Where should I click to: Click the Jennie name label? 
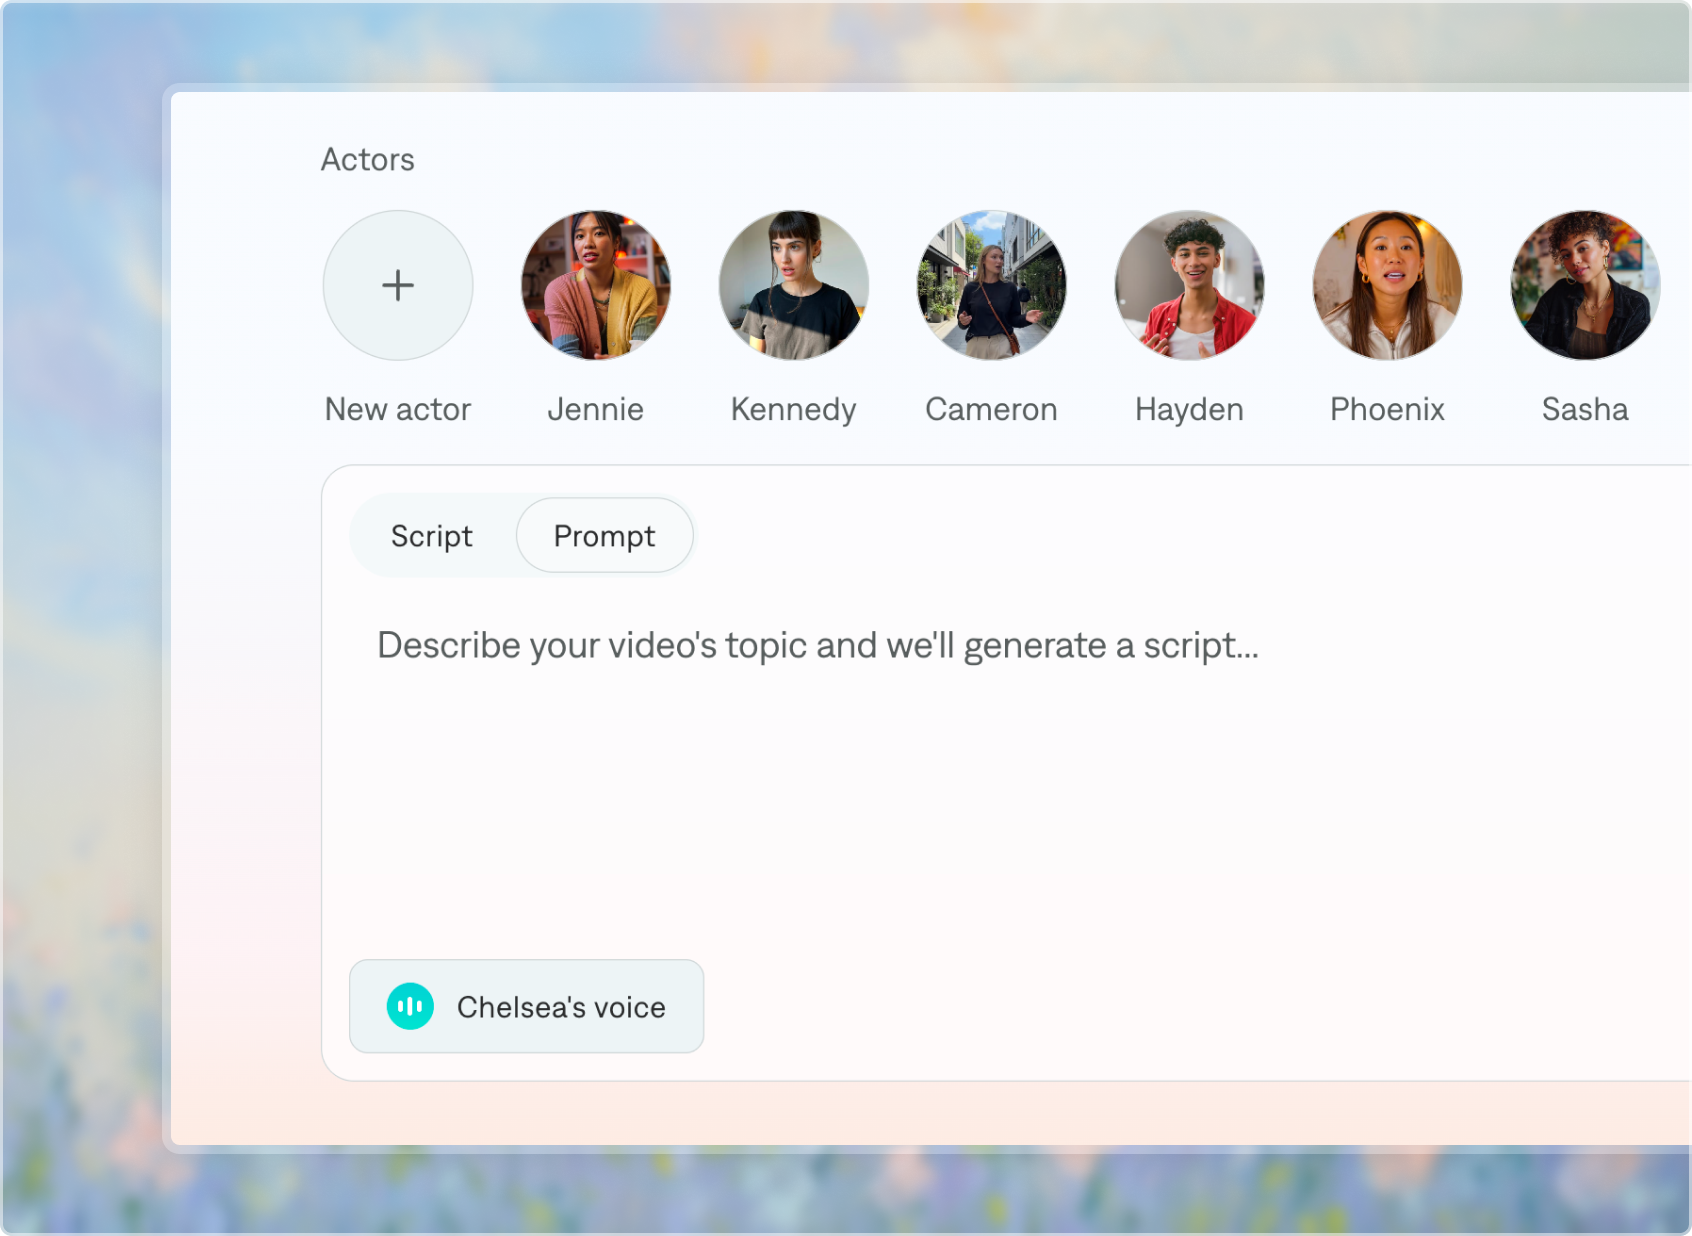pyautogui.click(x=596, y=409)
